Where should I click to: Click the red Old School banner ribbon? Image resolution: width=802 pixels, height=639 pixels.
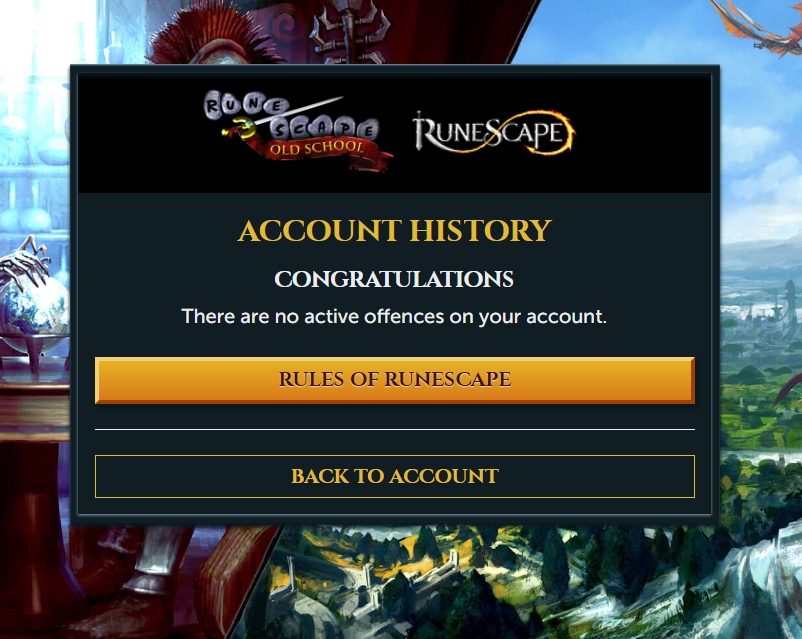click(x=320, y=151)
